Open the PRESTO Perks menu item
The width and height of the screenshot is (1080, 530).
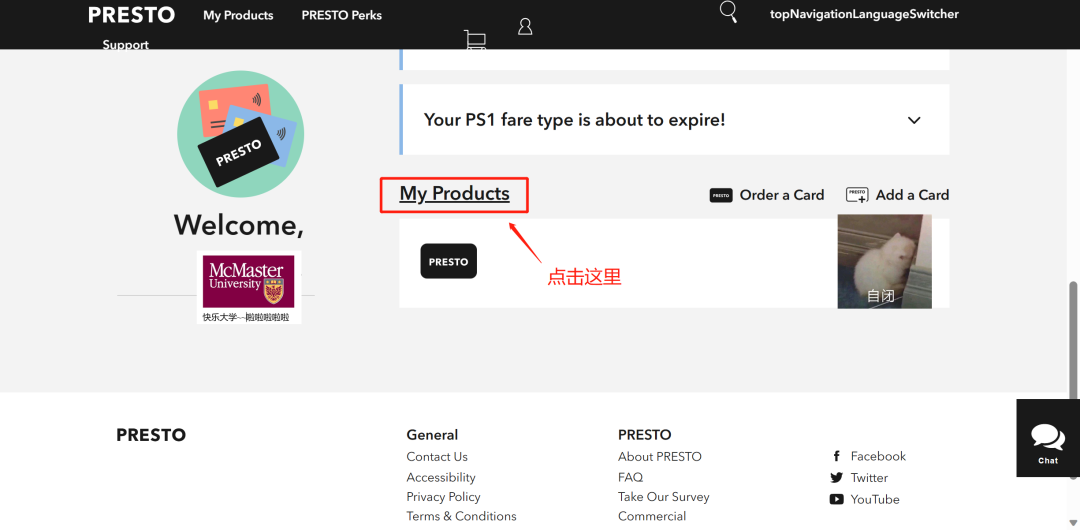coord(341,15)
